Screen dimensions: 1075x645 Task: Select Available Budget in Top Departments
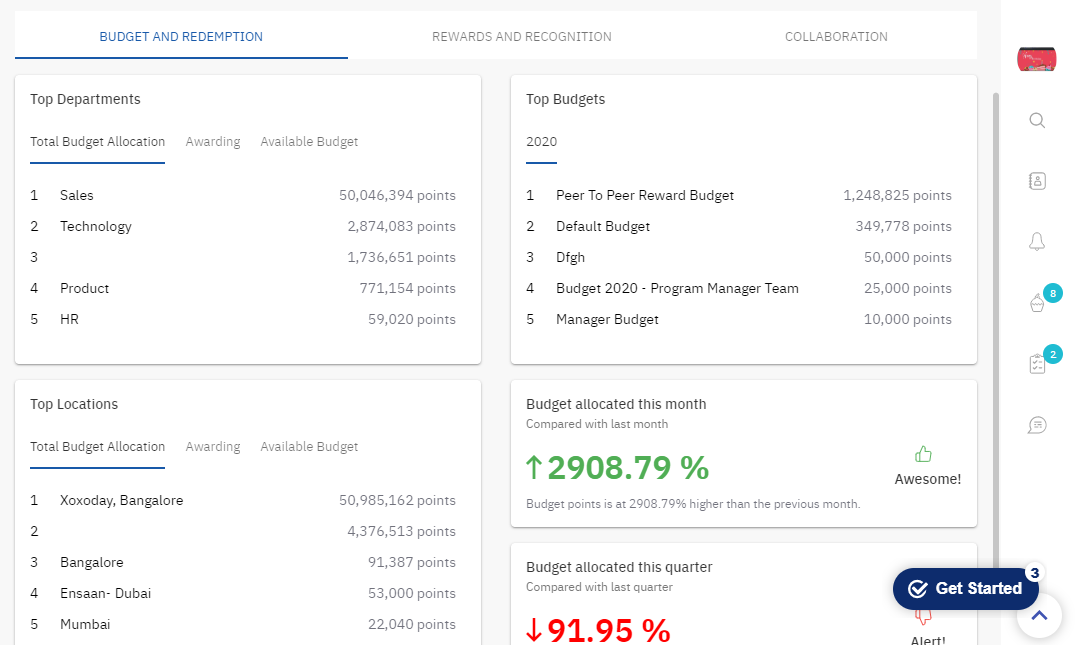coord(309,142)
